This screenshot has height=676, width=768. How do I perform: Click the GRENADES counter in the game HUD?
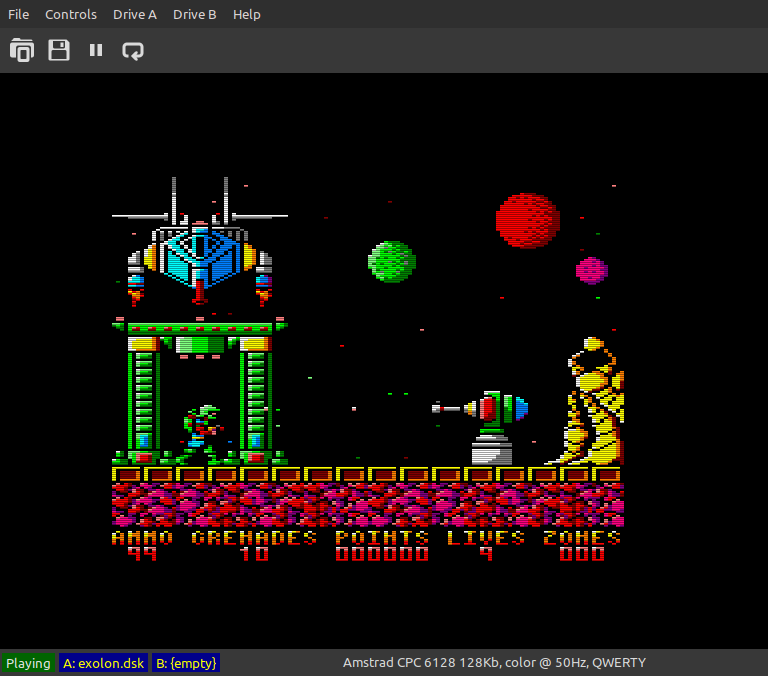254,545
